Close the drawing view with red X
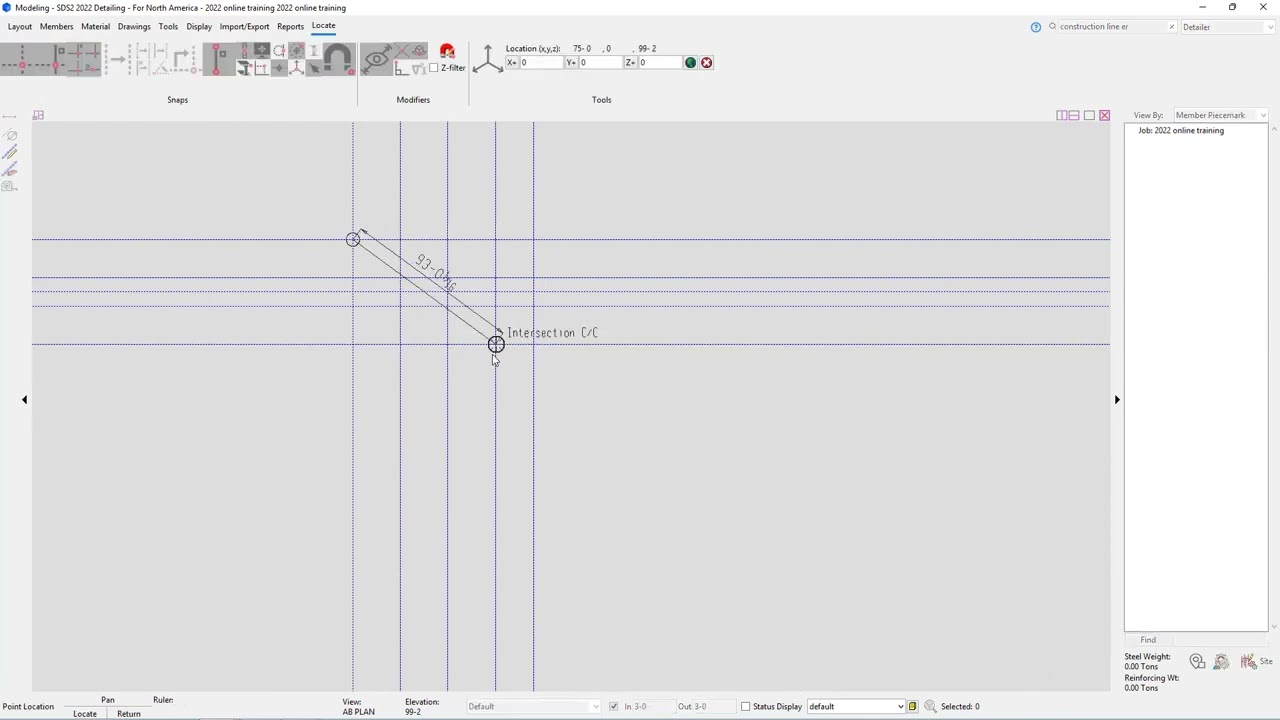The height and width of the screenshot is (720, 1280). [x=1104, y=115]
